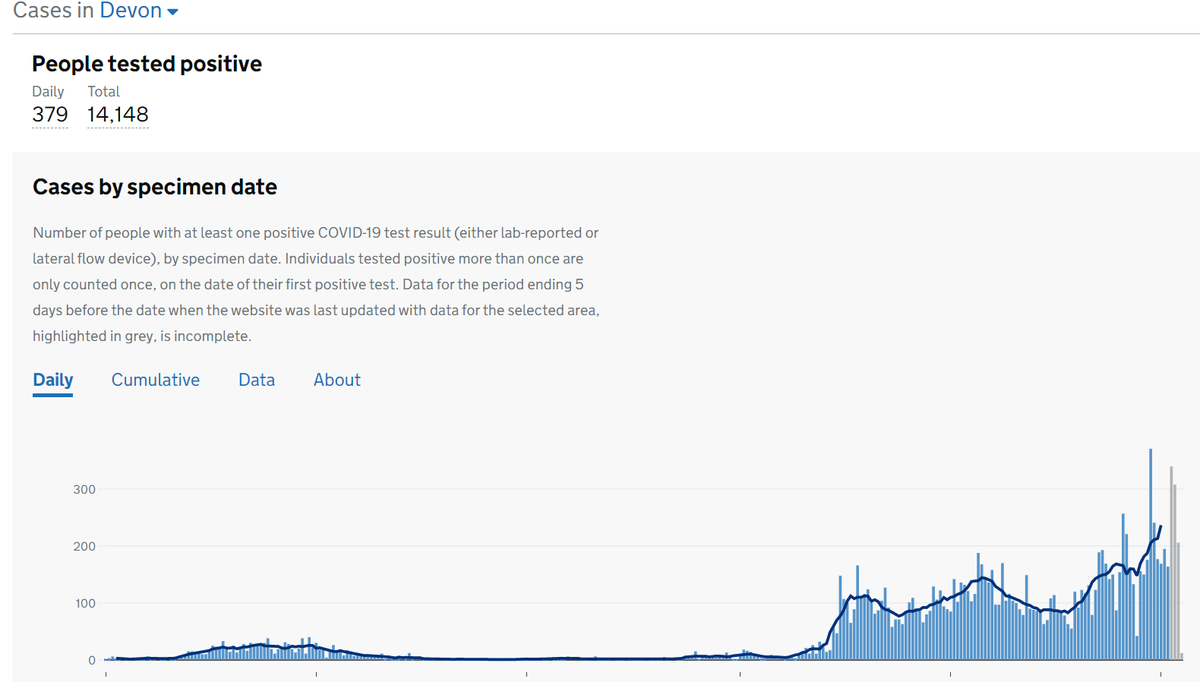
Task: Click the dropdown arrow beside Devon
Action: (172, 13)
